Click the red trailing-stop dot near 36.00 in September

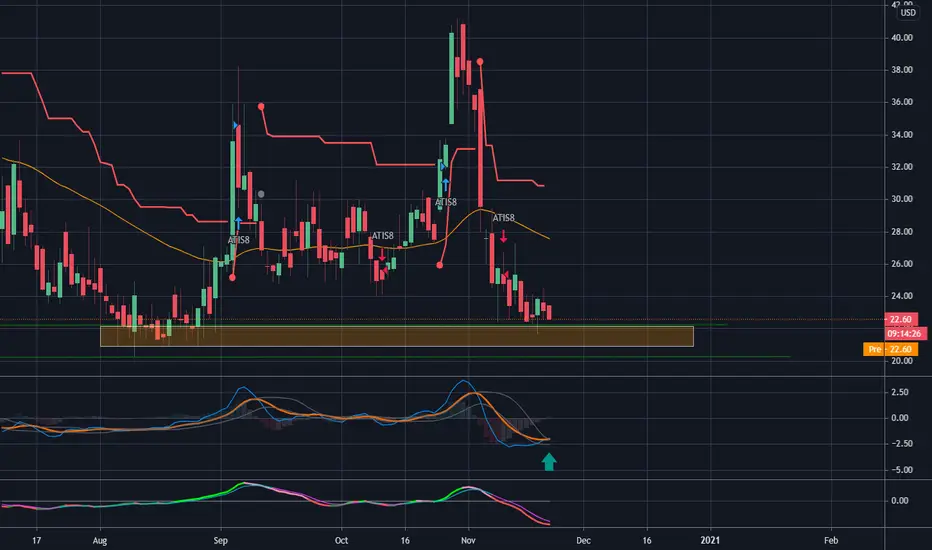tap(261, 106)
